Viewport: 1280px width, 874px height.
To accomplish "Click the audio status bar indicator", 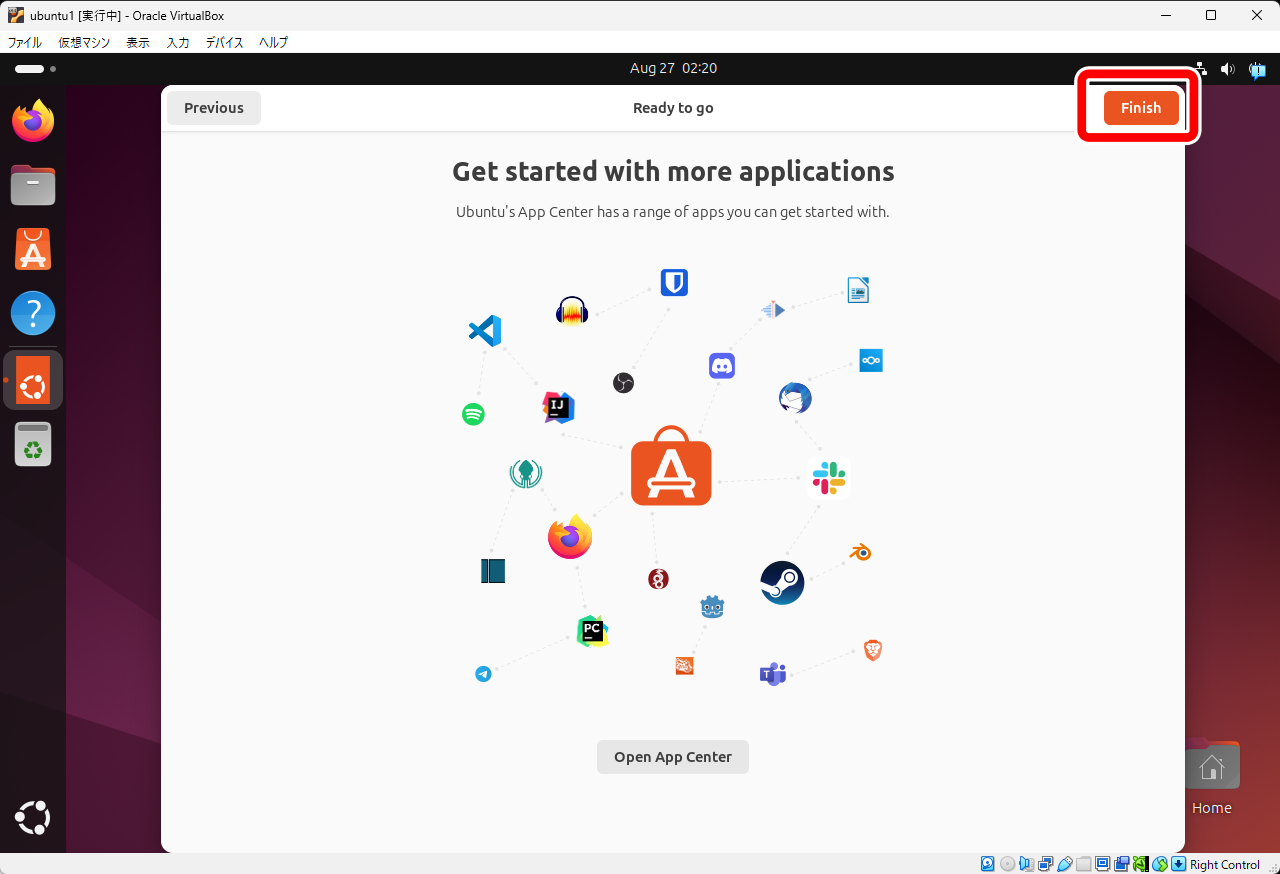I will tap(1026, 864).
